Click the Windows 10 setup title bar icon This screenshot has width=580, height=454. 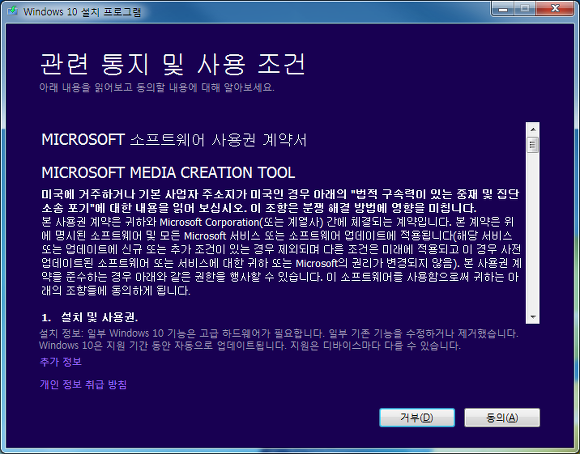[x=13, y=11]
